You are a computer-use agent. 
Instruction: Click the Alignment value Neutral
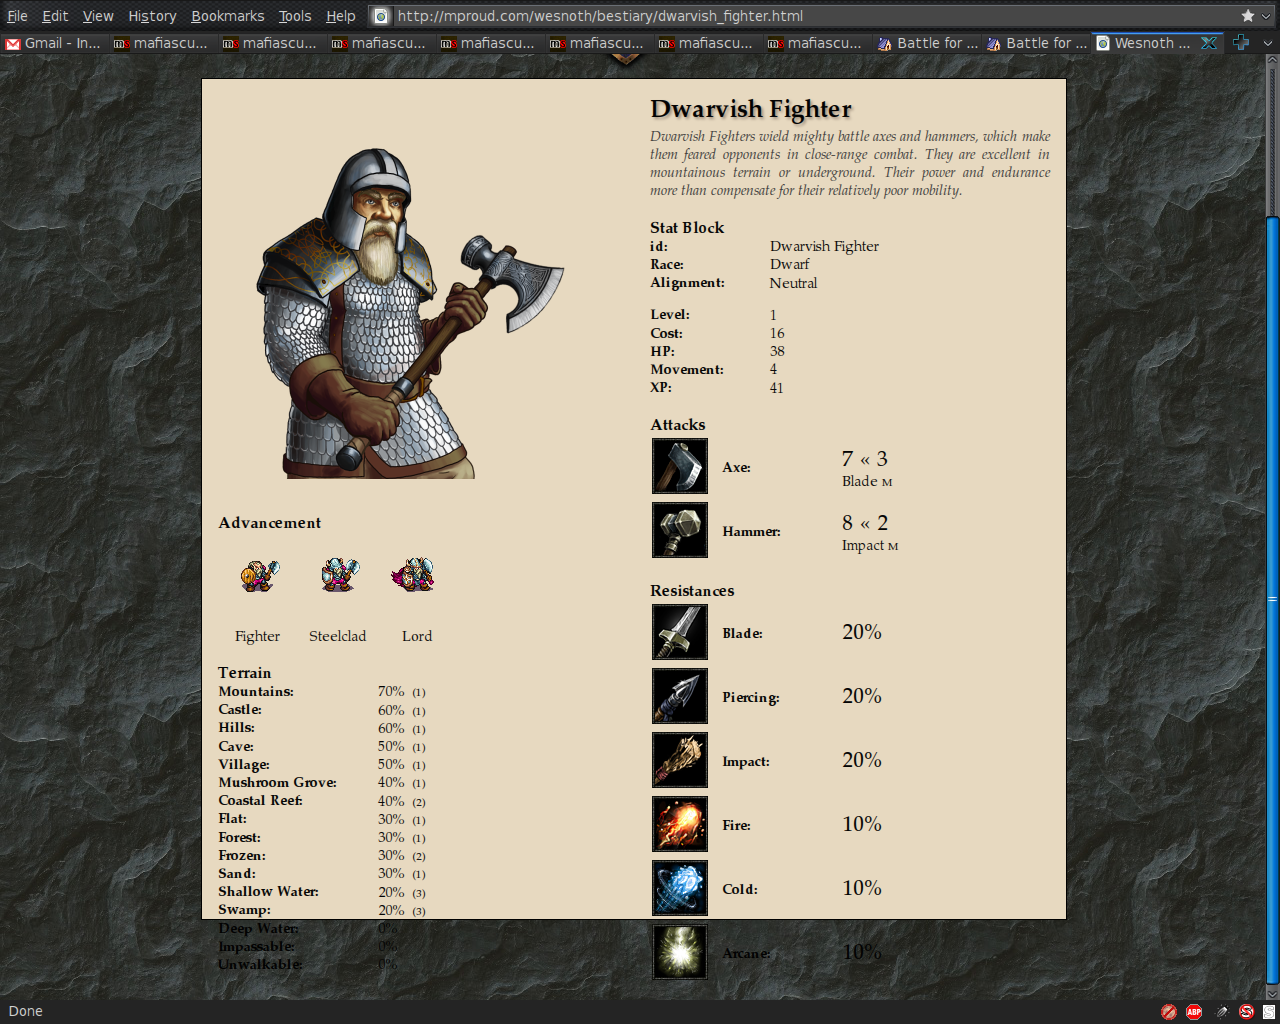coord(793,283)
